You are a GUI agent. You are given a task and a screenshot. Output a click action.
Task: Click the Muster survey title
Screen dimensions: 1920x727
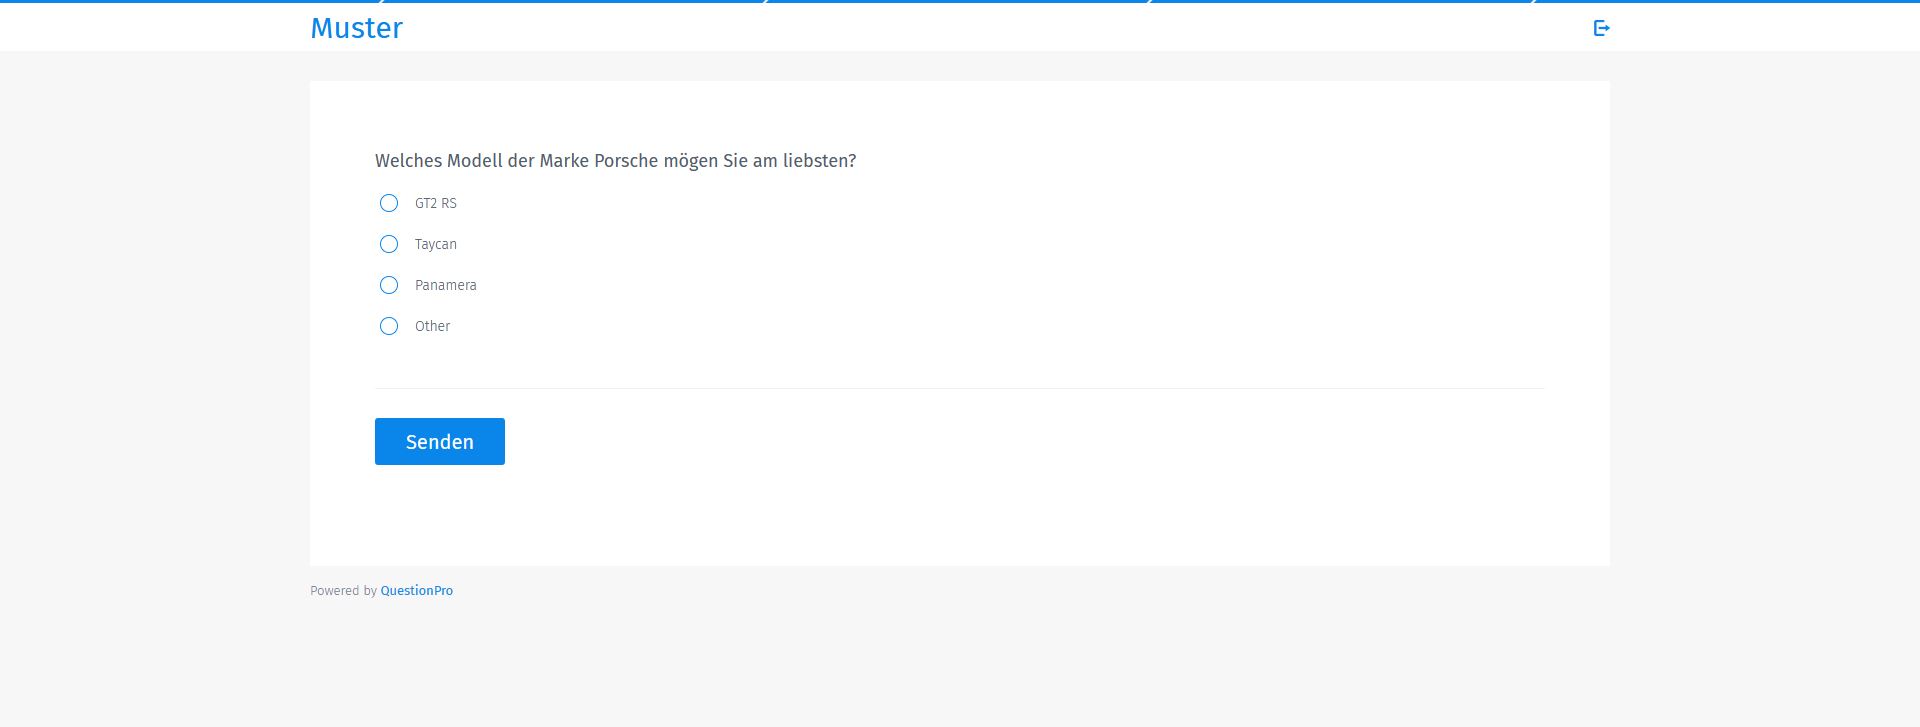pos(356,28)
